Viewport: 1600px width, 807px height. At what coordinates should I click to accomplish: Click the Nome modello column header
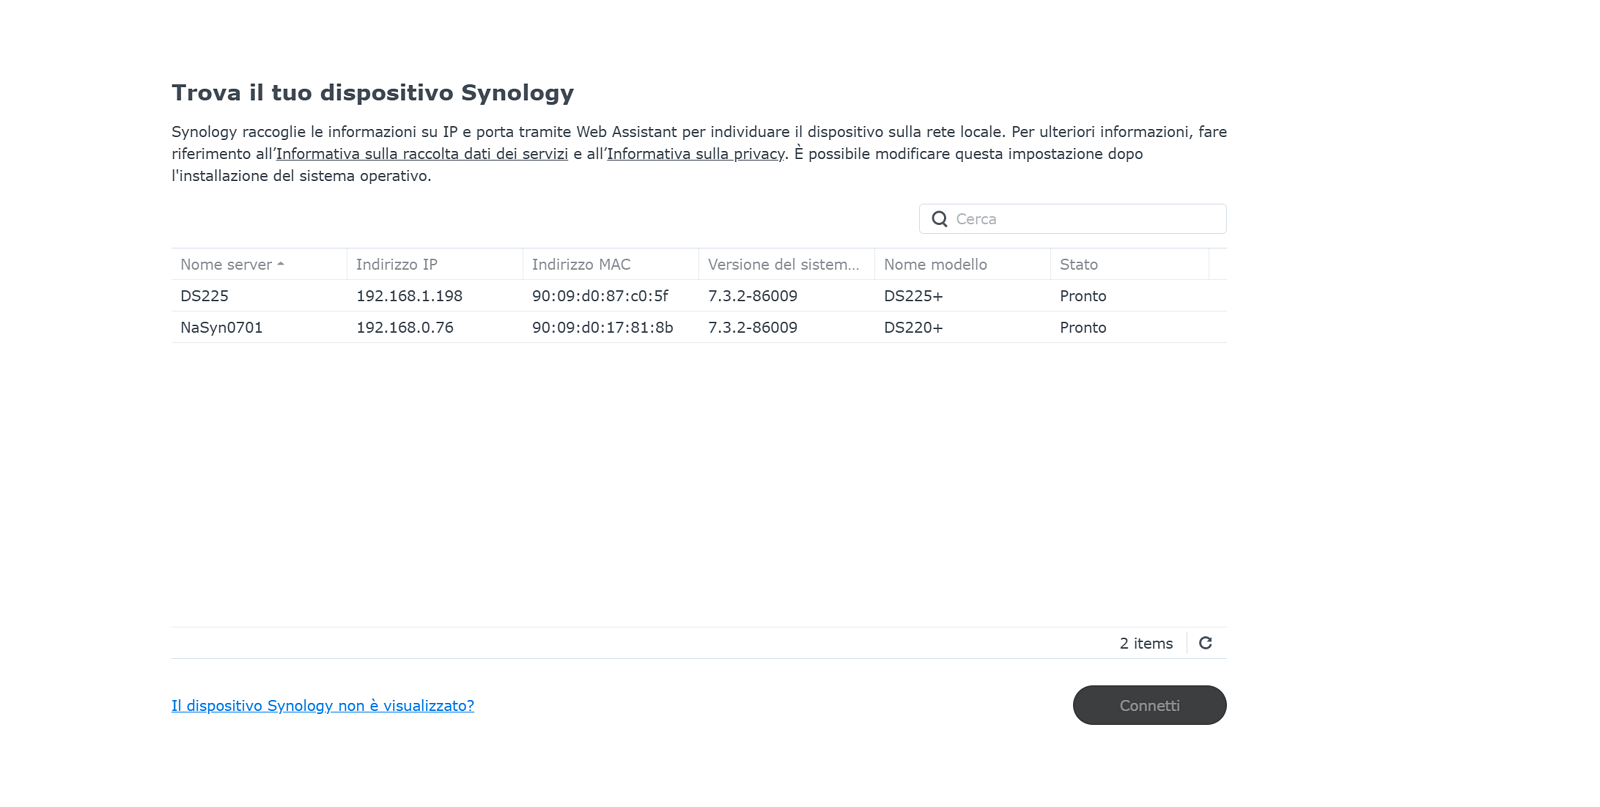tap(963, 264)
